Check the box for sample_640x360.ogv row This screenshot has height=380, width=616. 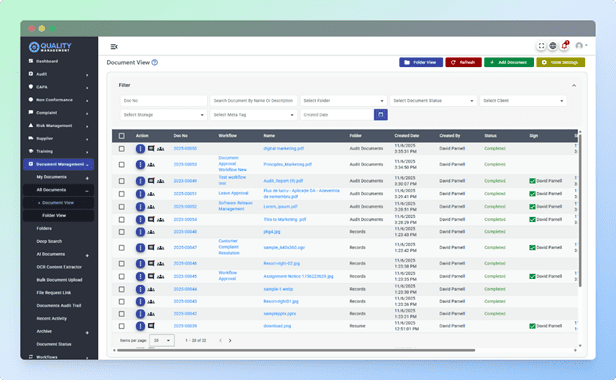coord(122,248)
